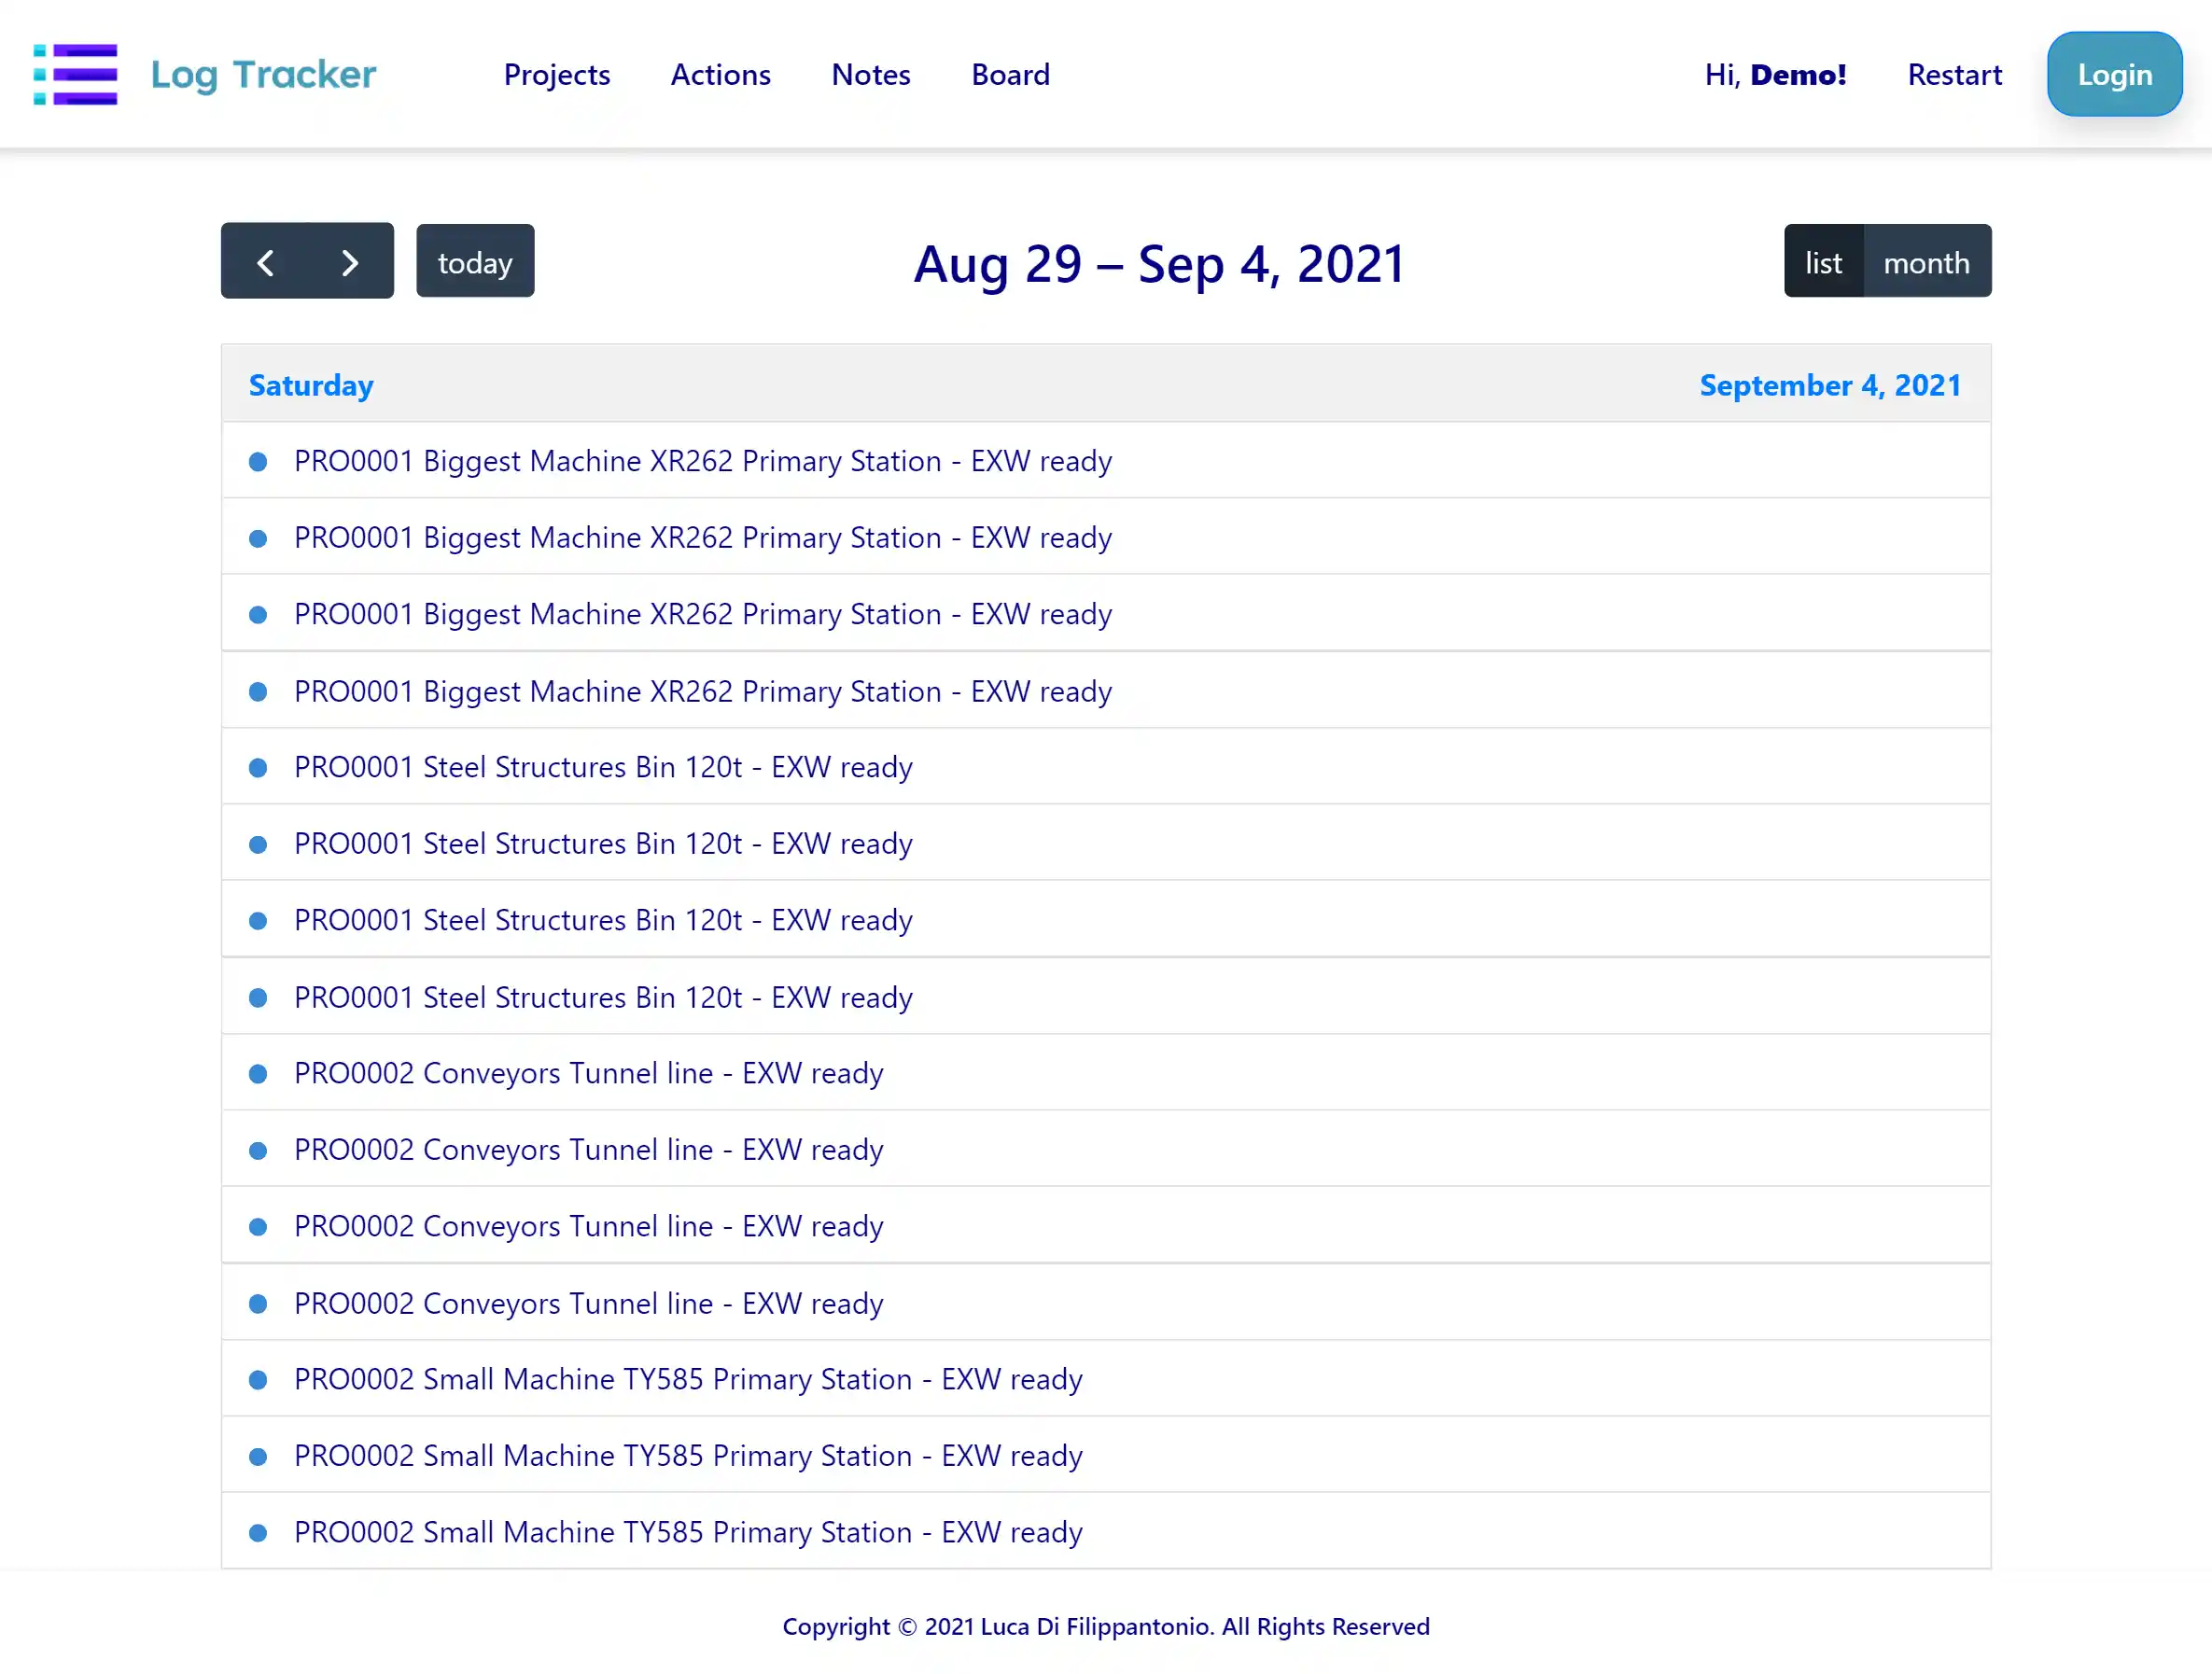Advance to next week with right chevron
Viewport: 2212px width, 1674px height.
tap(350, 262)
